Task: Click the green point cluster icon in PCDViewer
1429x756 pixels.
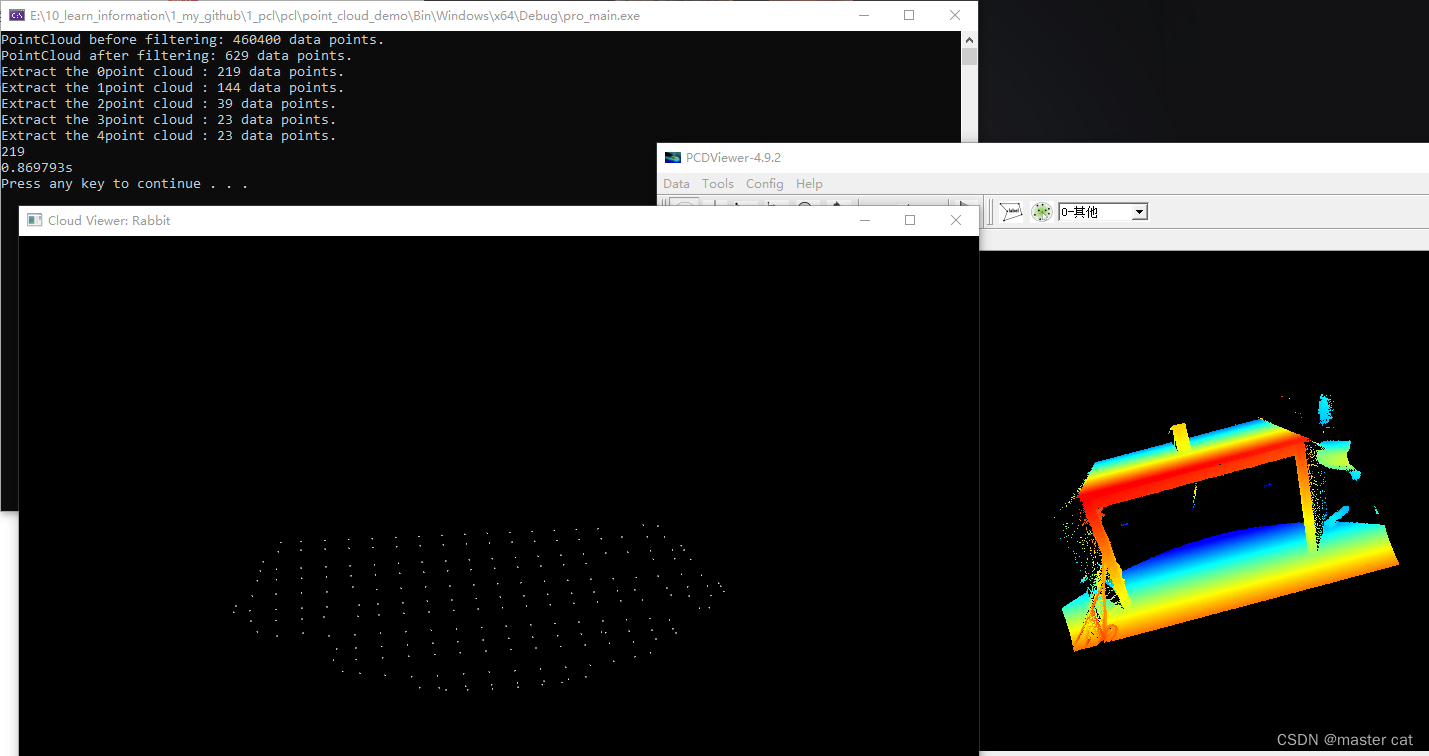Action: (1041, 212)
